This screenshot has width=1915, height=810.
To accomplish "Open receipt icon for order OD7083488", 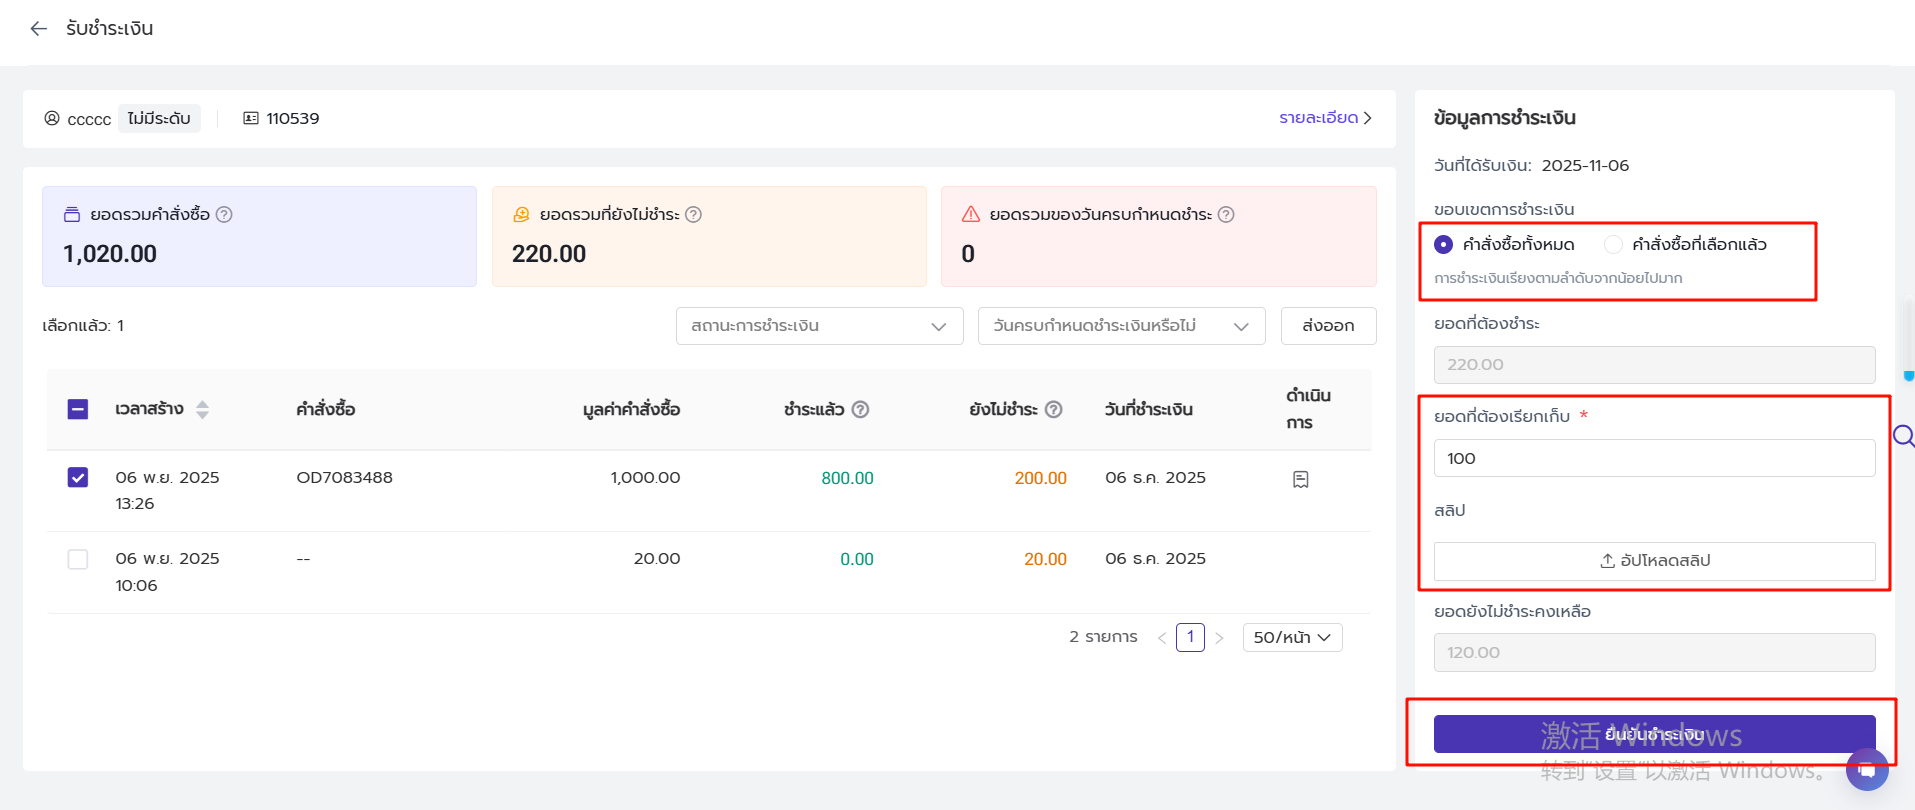I will point(1300,480).
